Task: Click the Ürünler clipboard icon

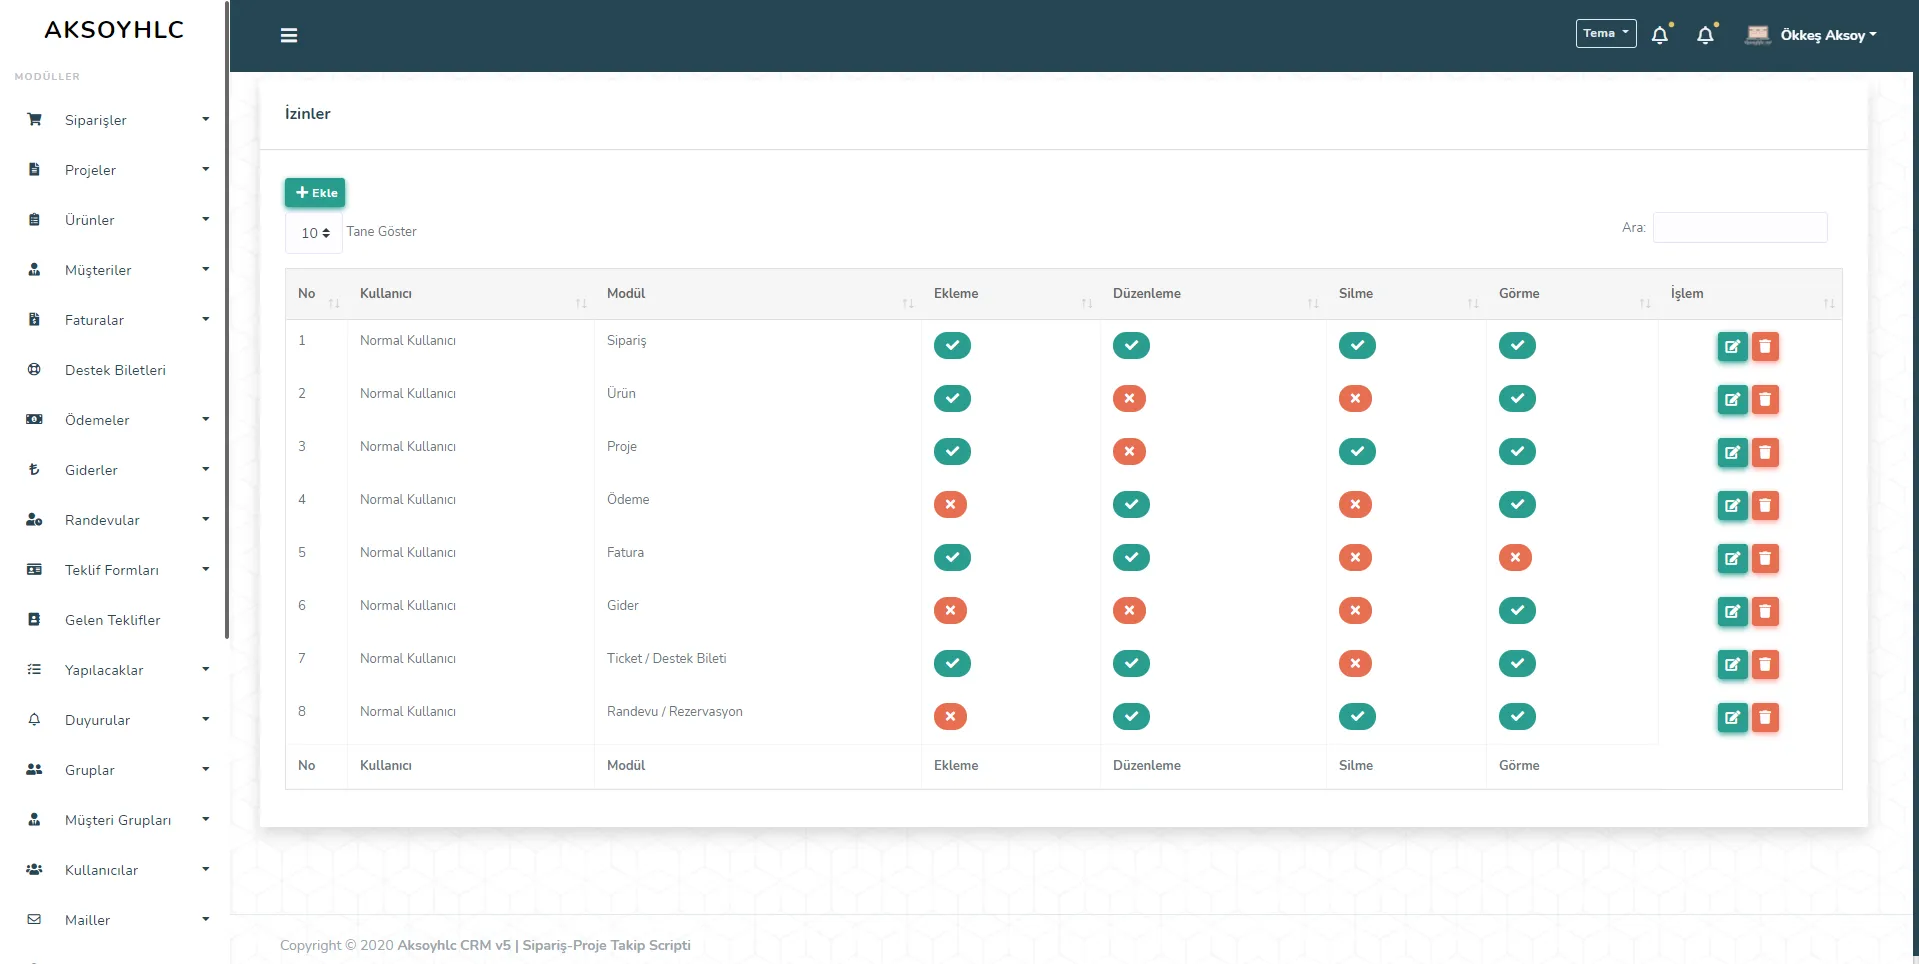Action: 34,220
